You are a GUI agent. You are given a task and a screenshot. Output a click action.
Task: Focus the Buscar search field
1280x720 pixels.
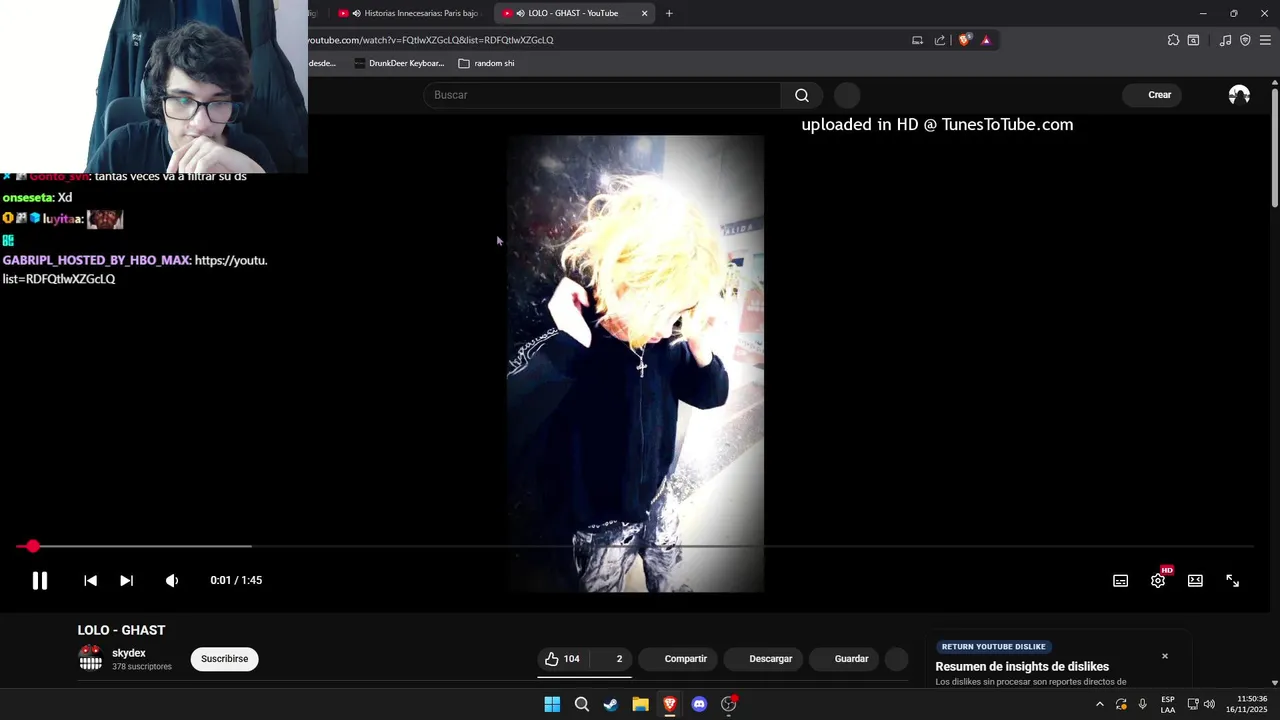click(x=602, y=95)
